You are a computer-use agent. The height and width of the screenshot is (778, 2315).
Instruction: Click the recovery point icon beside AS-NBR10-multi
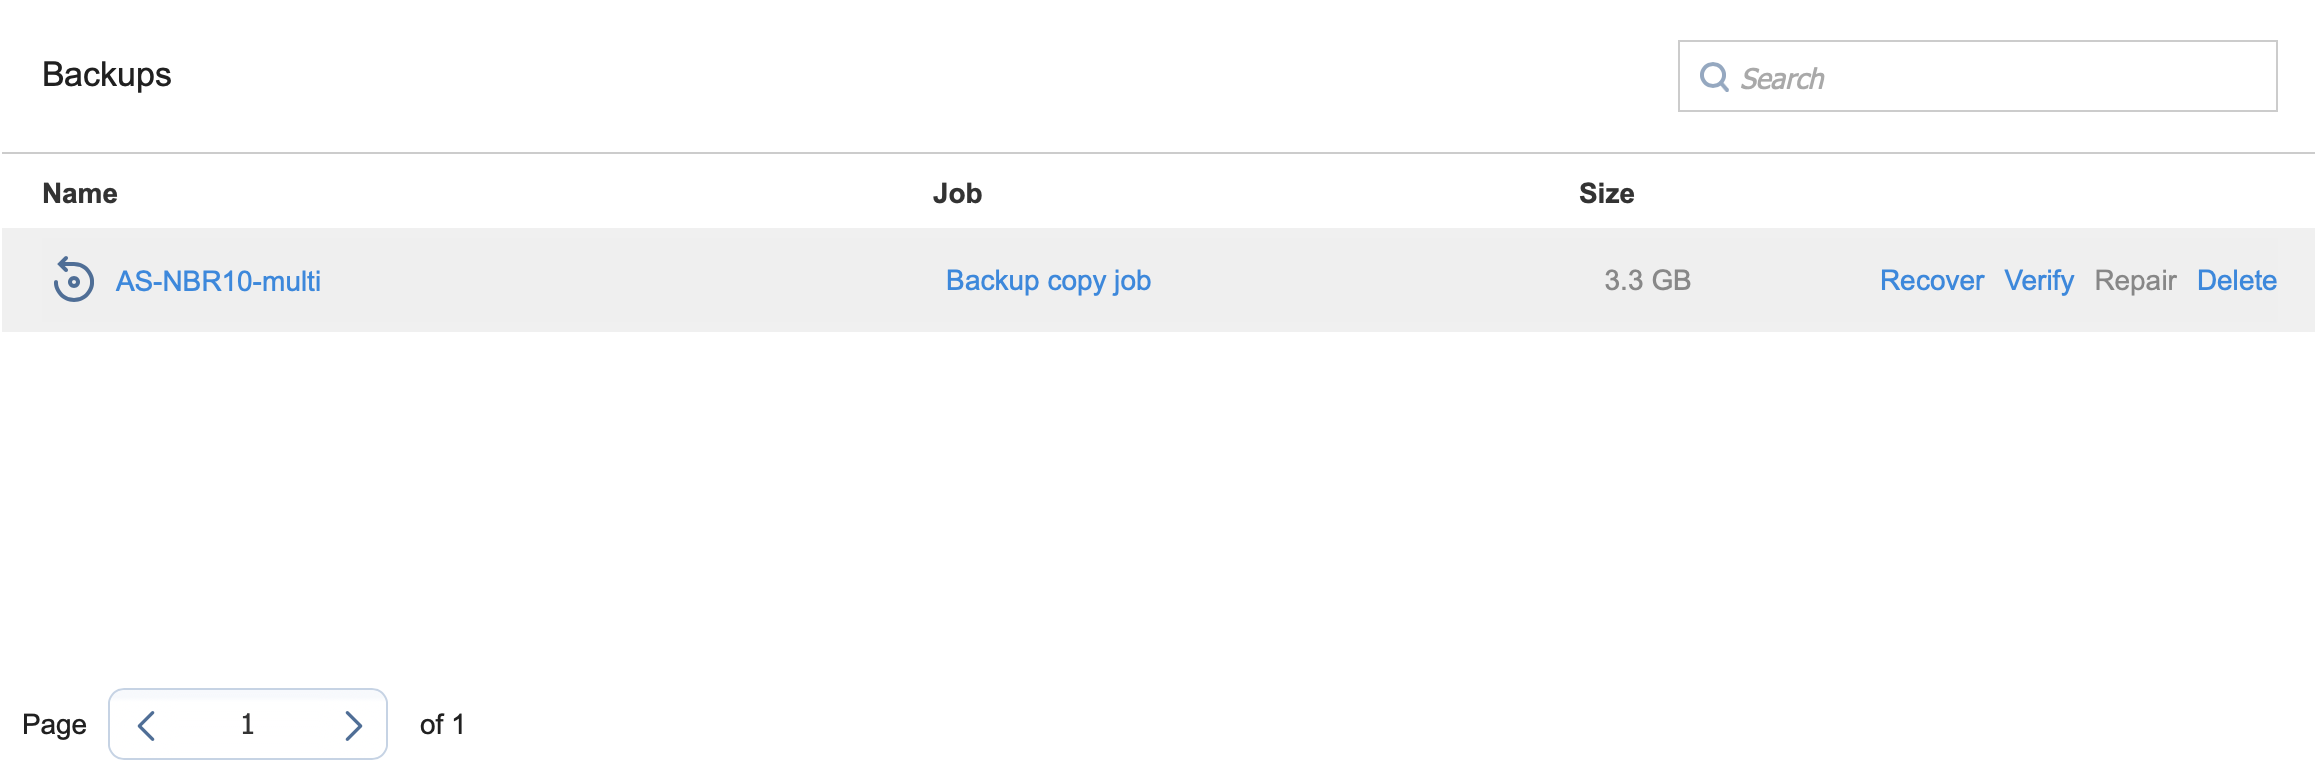point(73,280)
